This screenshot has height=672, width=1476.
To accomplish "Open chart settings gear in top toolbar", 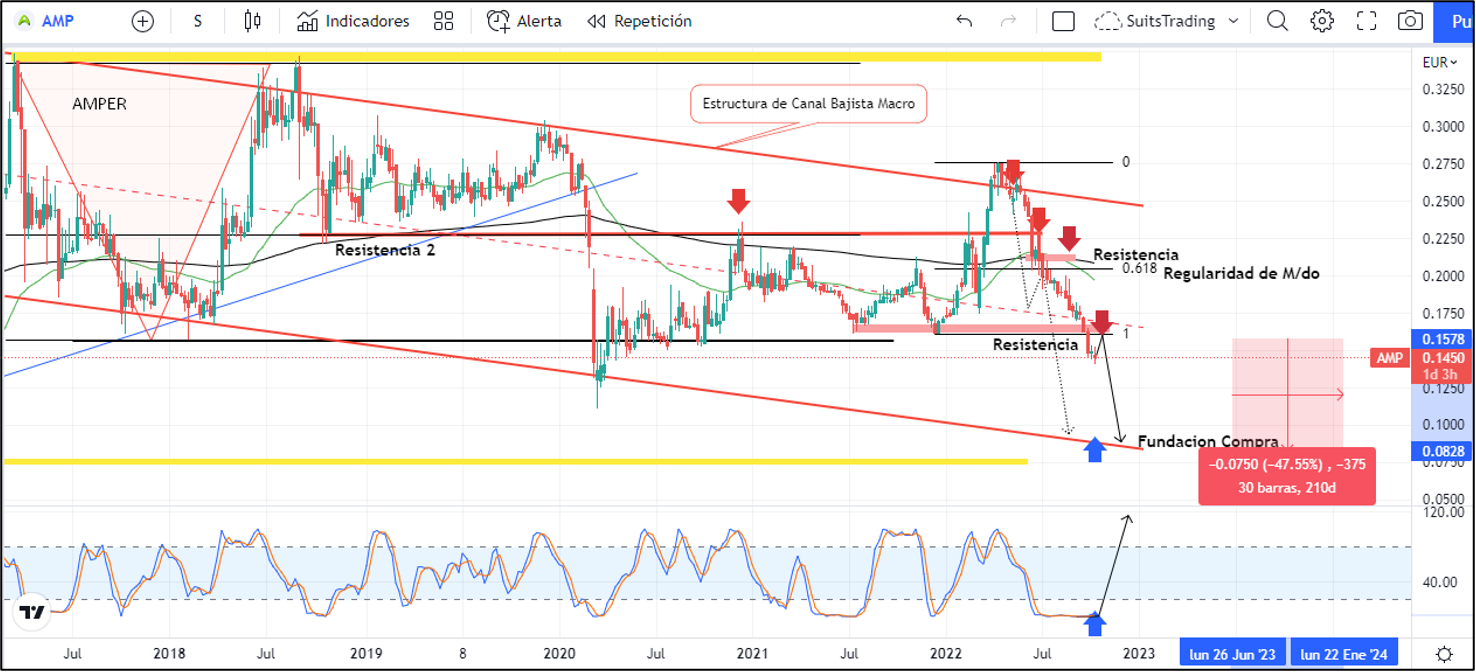I will coord(1322,21).
